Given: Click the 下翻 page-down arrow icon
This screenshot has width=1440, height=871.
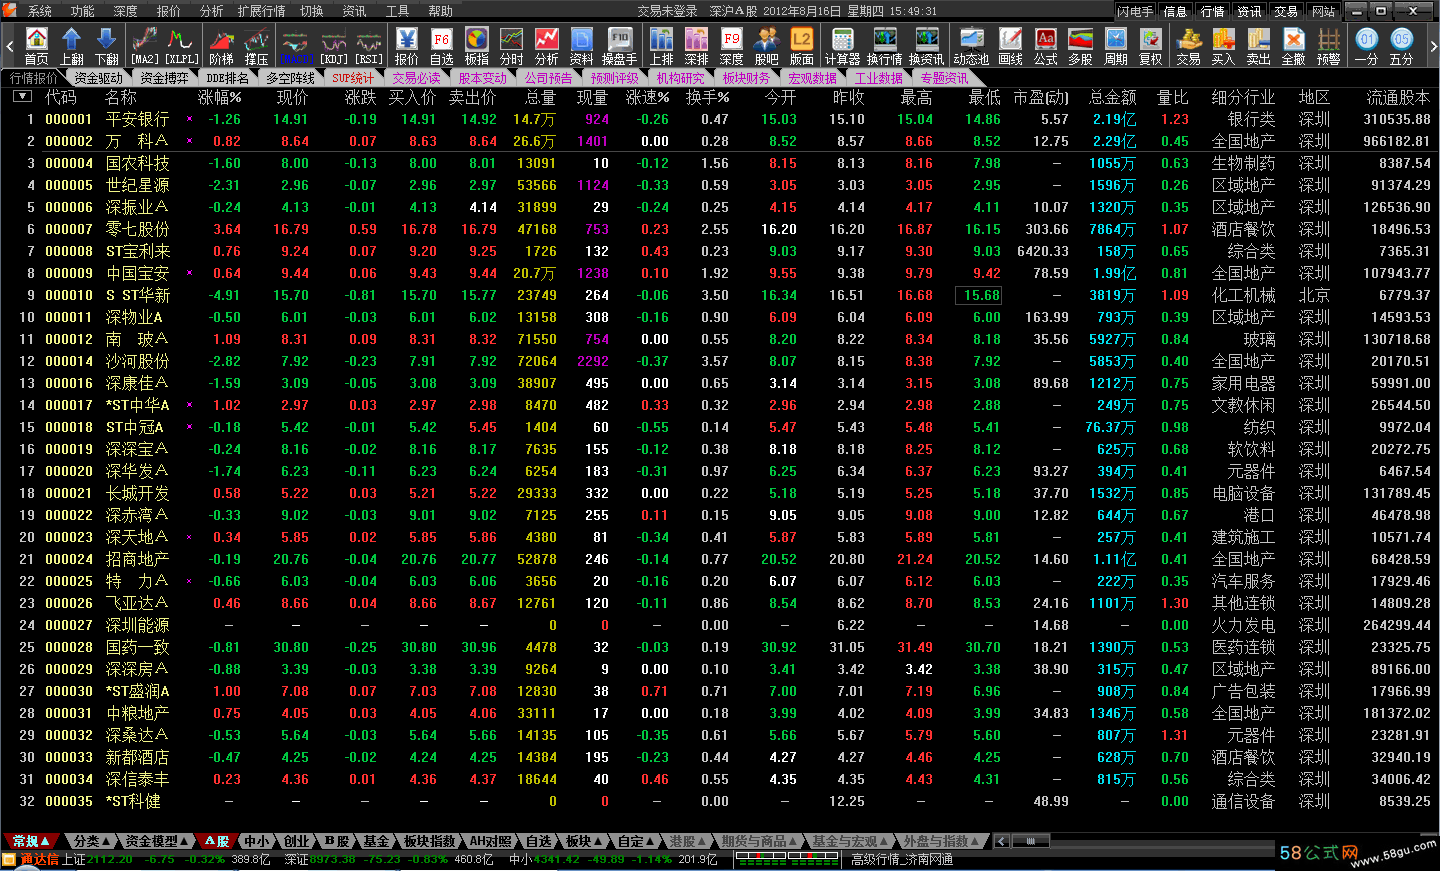Looking at the screenshot, I should (x=107, y=46).
